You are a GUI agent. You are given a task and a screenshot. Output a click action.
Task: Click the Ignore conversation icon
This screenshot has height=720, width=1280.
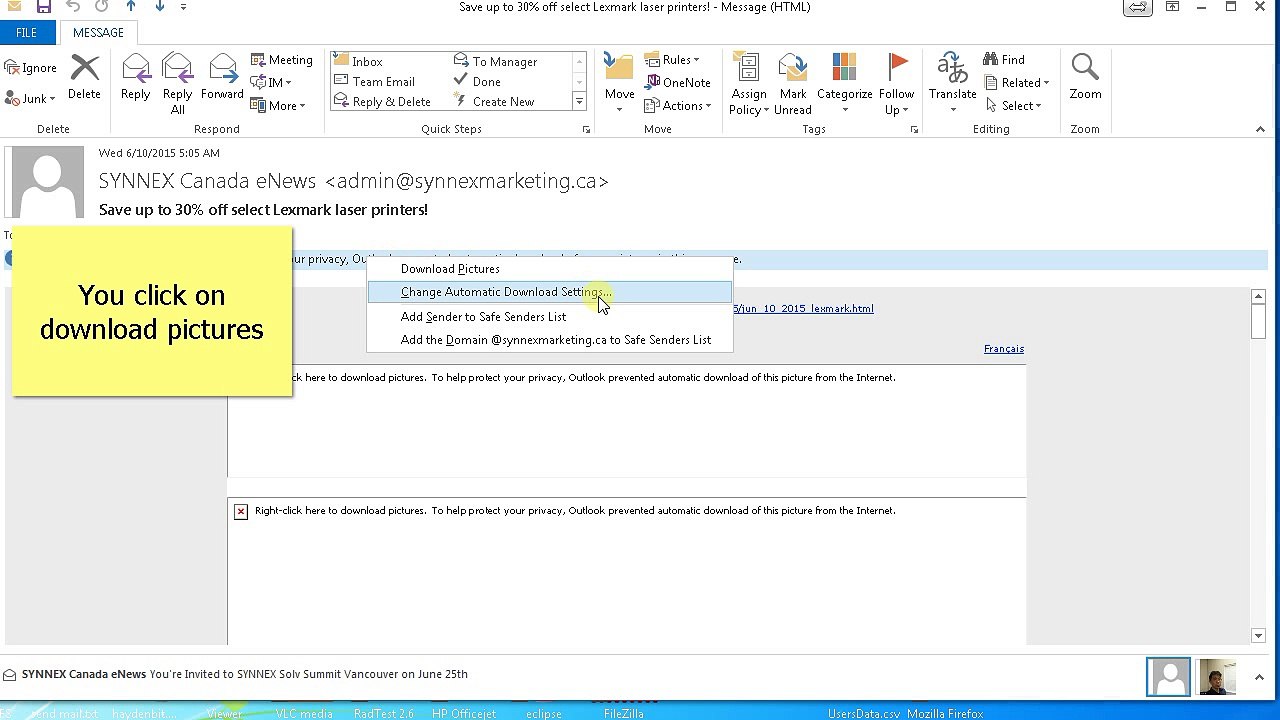(x=31, y=68)
